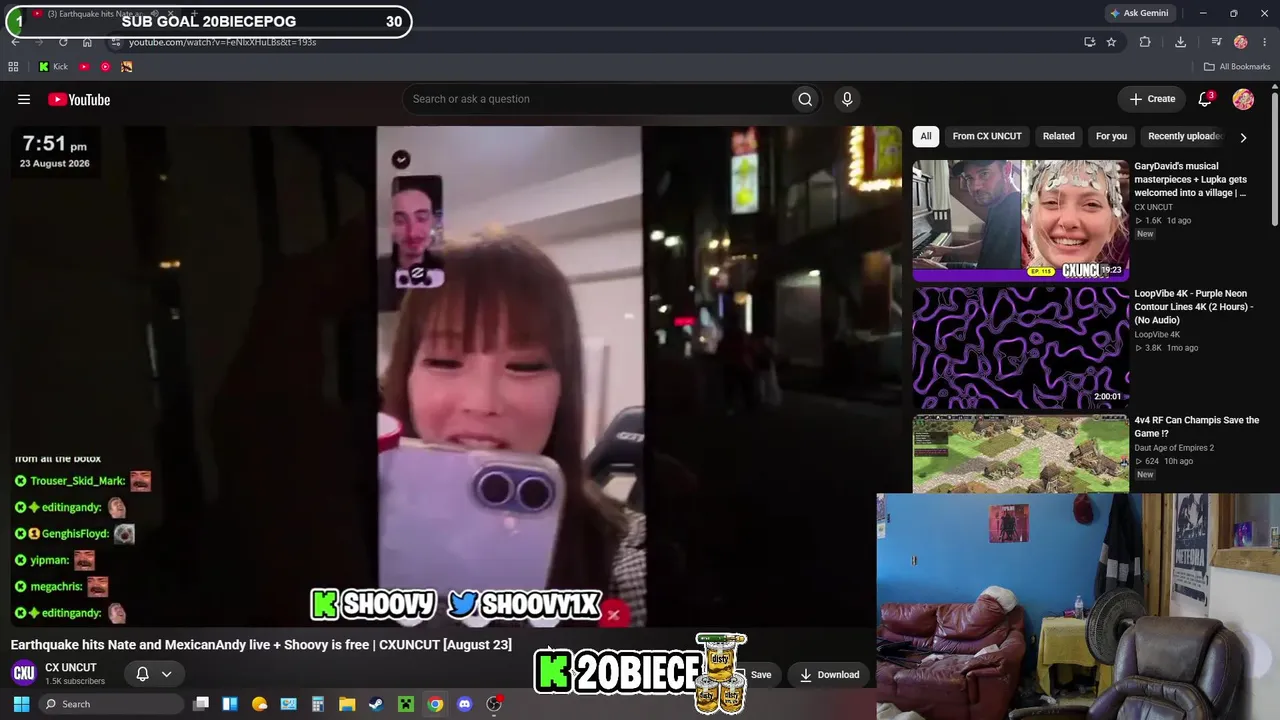The image size is (1280, 720).
Task: Click the Chrome address bar URL
Action: coord(222,42)
